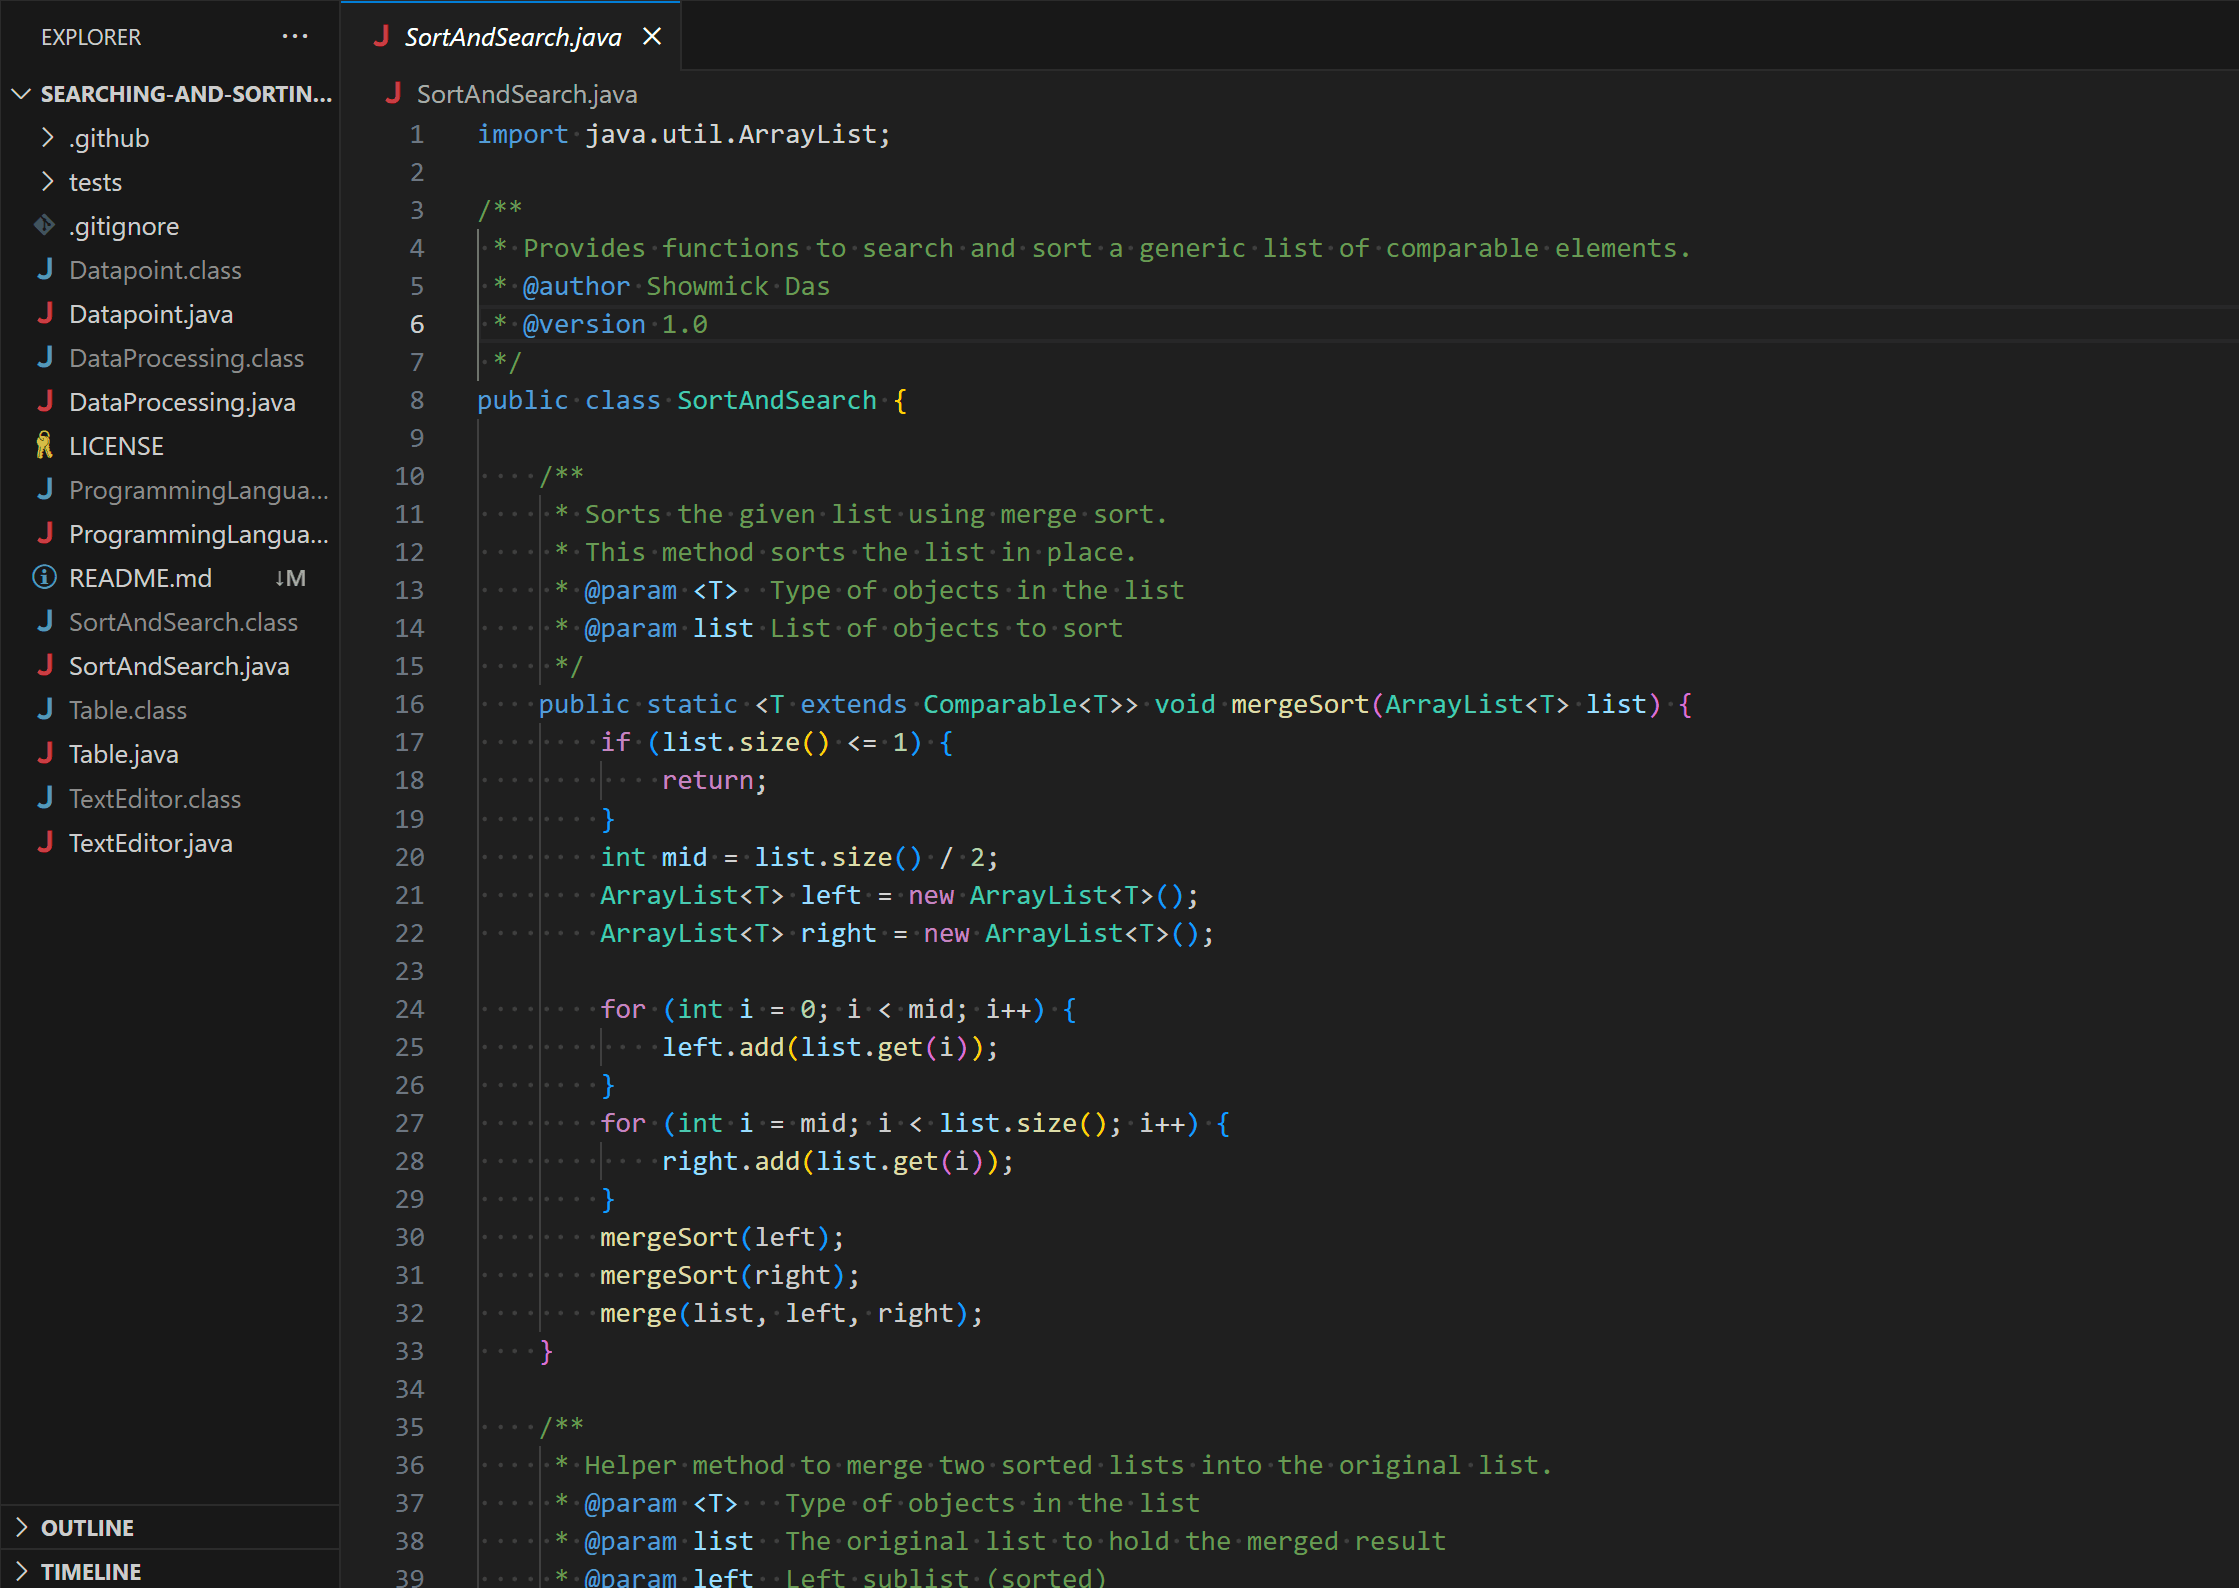Place cursor on 'import java.util.ArrayList;' line
Image resolution: width=2239 pixels, height=1588 pixels.
[683, 134]
